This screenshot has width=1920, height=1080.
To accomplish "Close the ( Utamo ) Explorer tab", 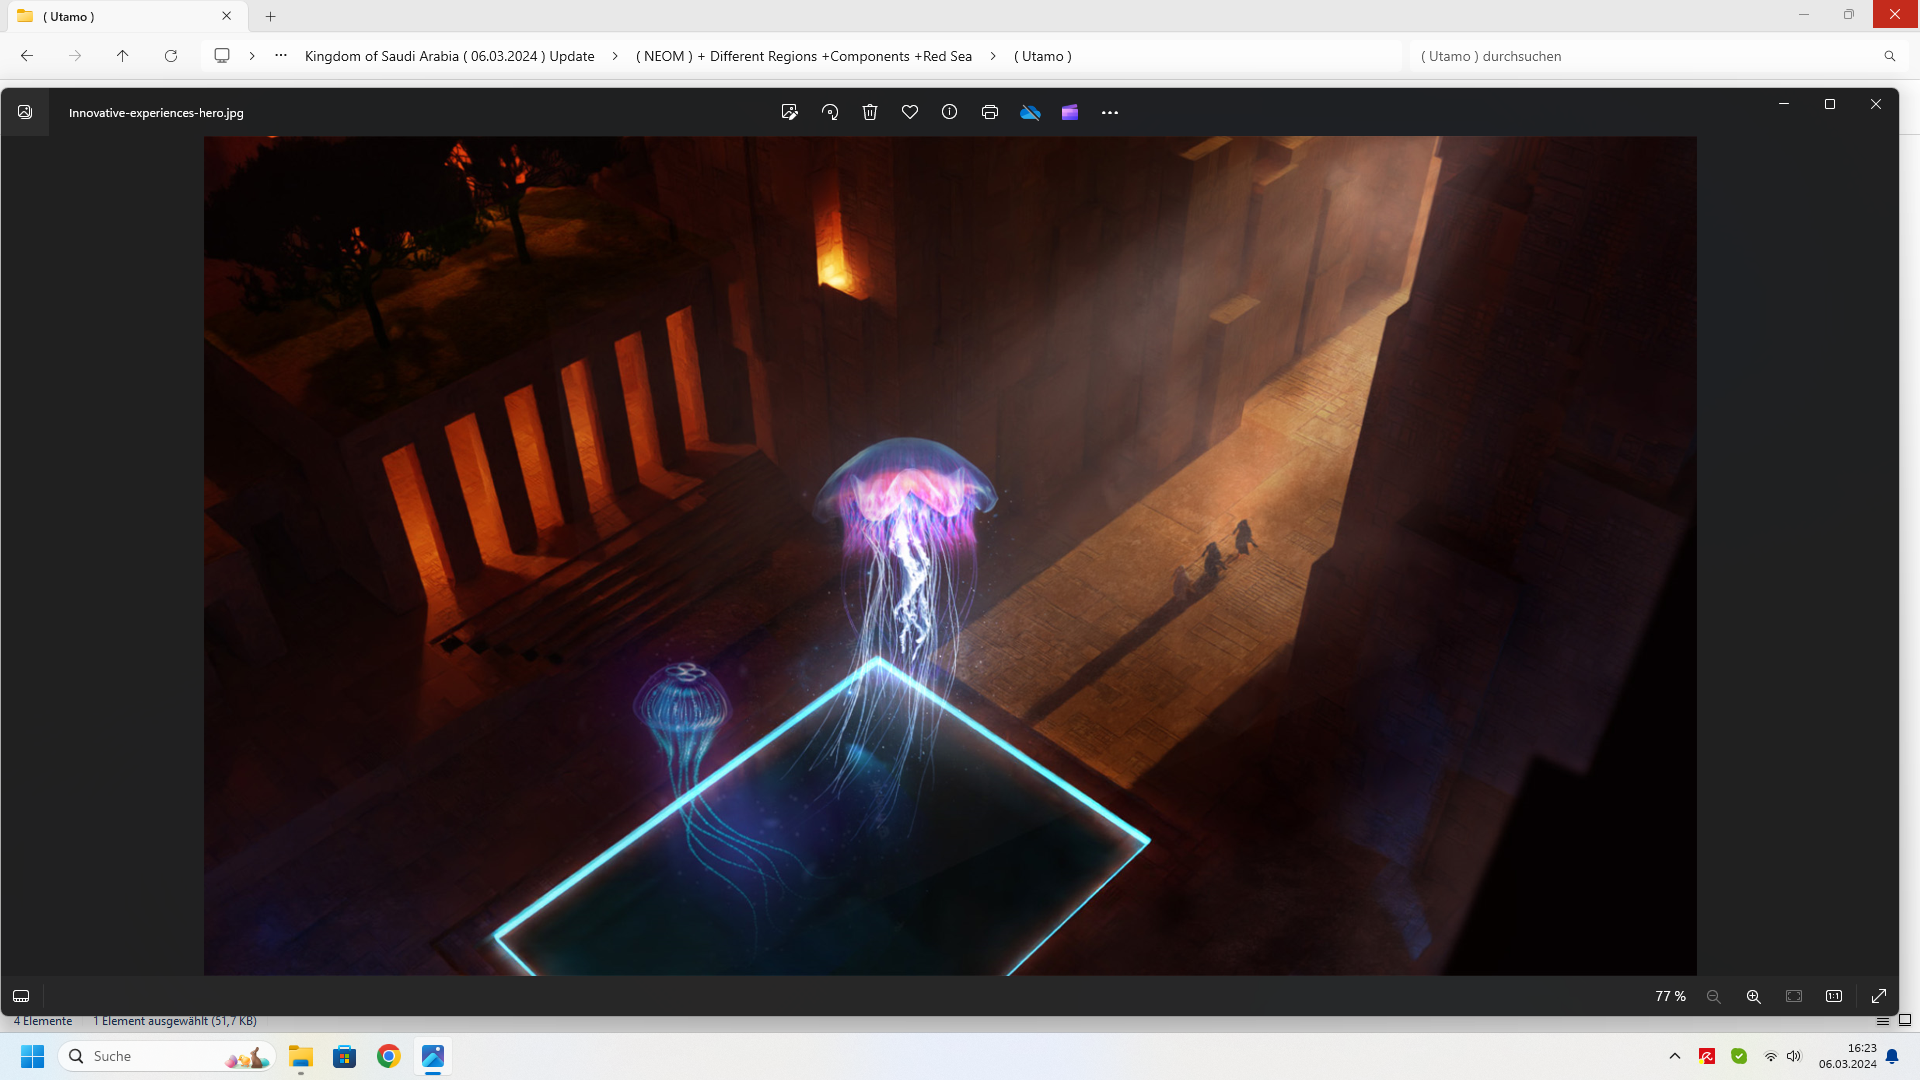I will tap(227, 16).
